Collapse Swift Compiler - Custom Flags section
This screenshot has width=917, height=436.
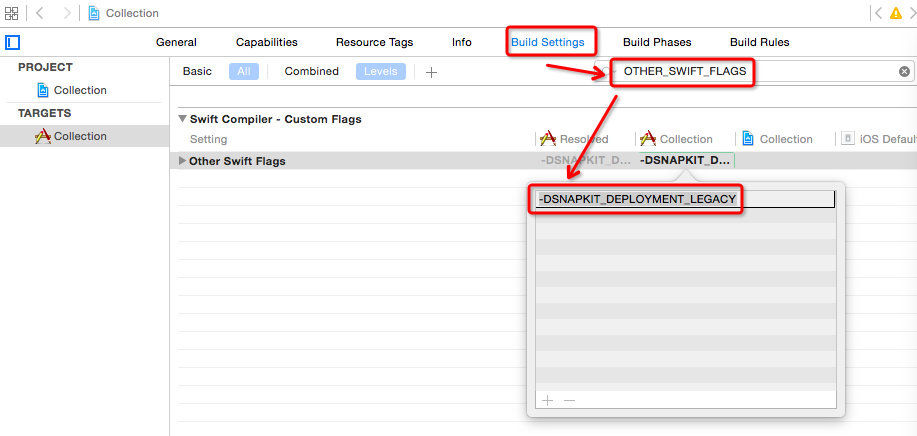tap(182, 119)
